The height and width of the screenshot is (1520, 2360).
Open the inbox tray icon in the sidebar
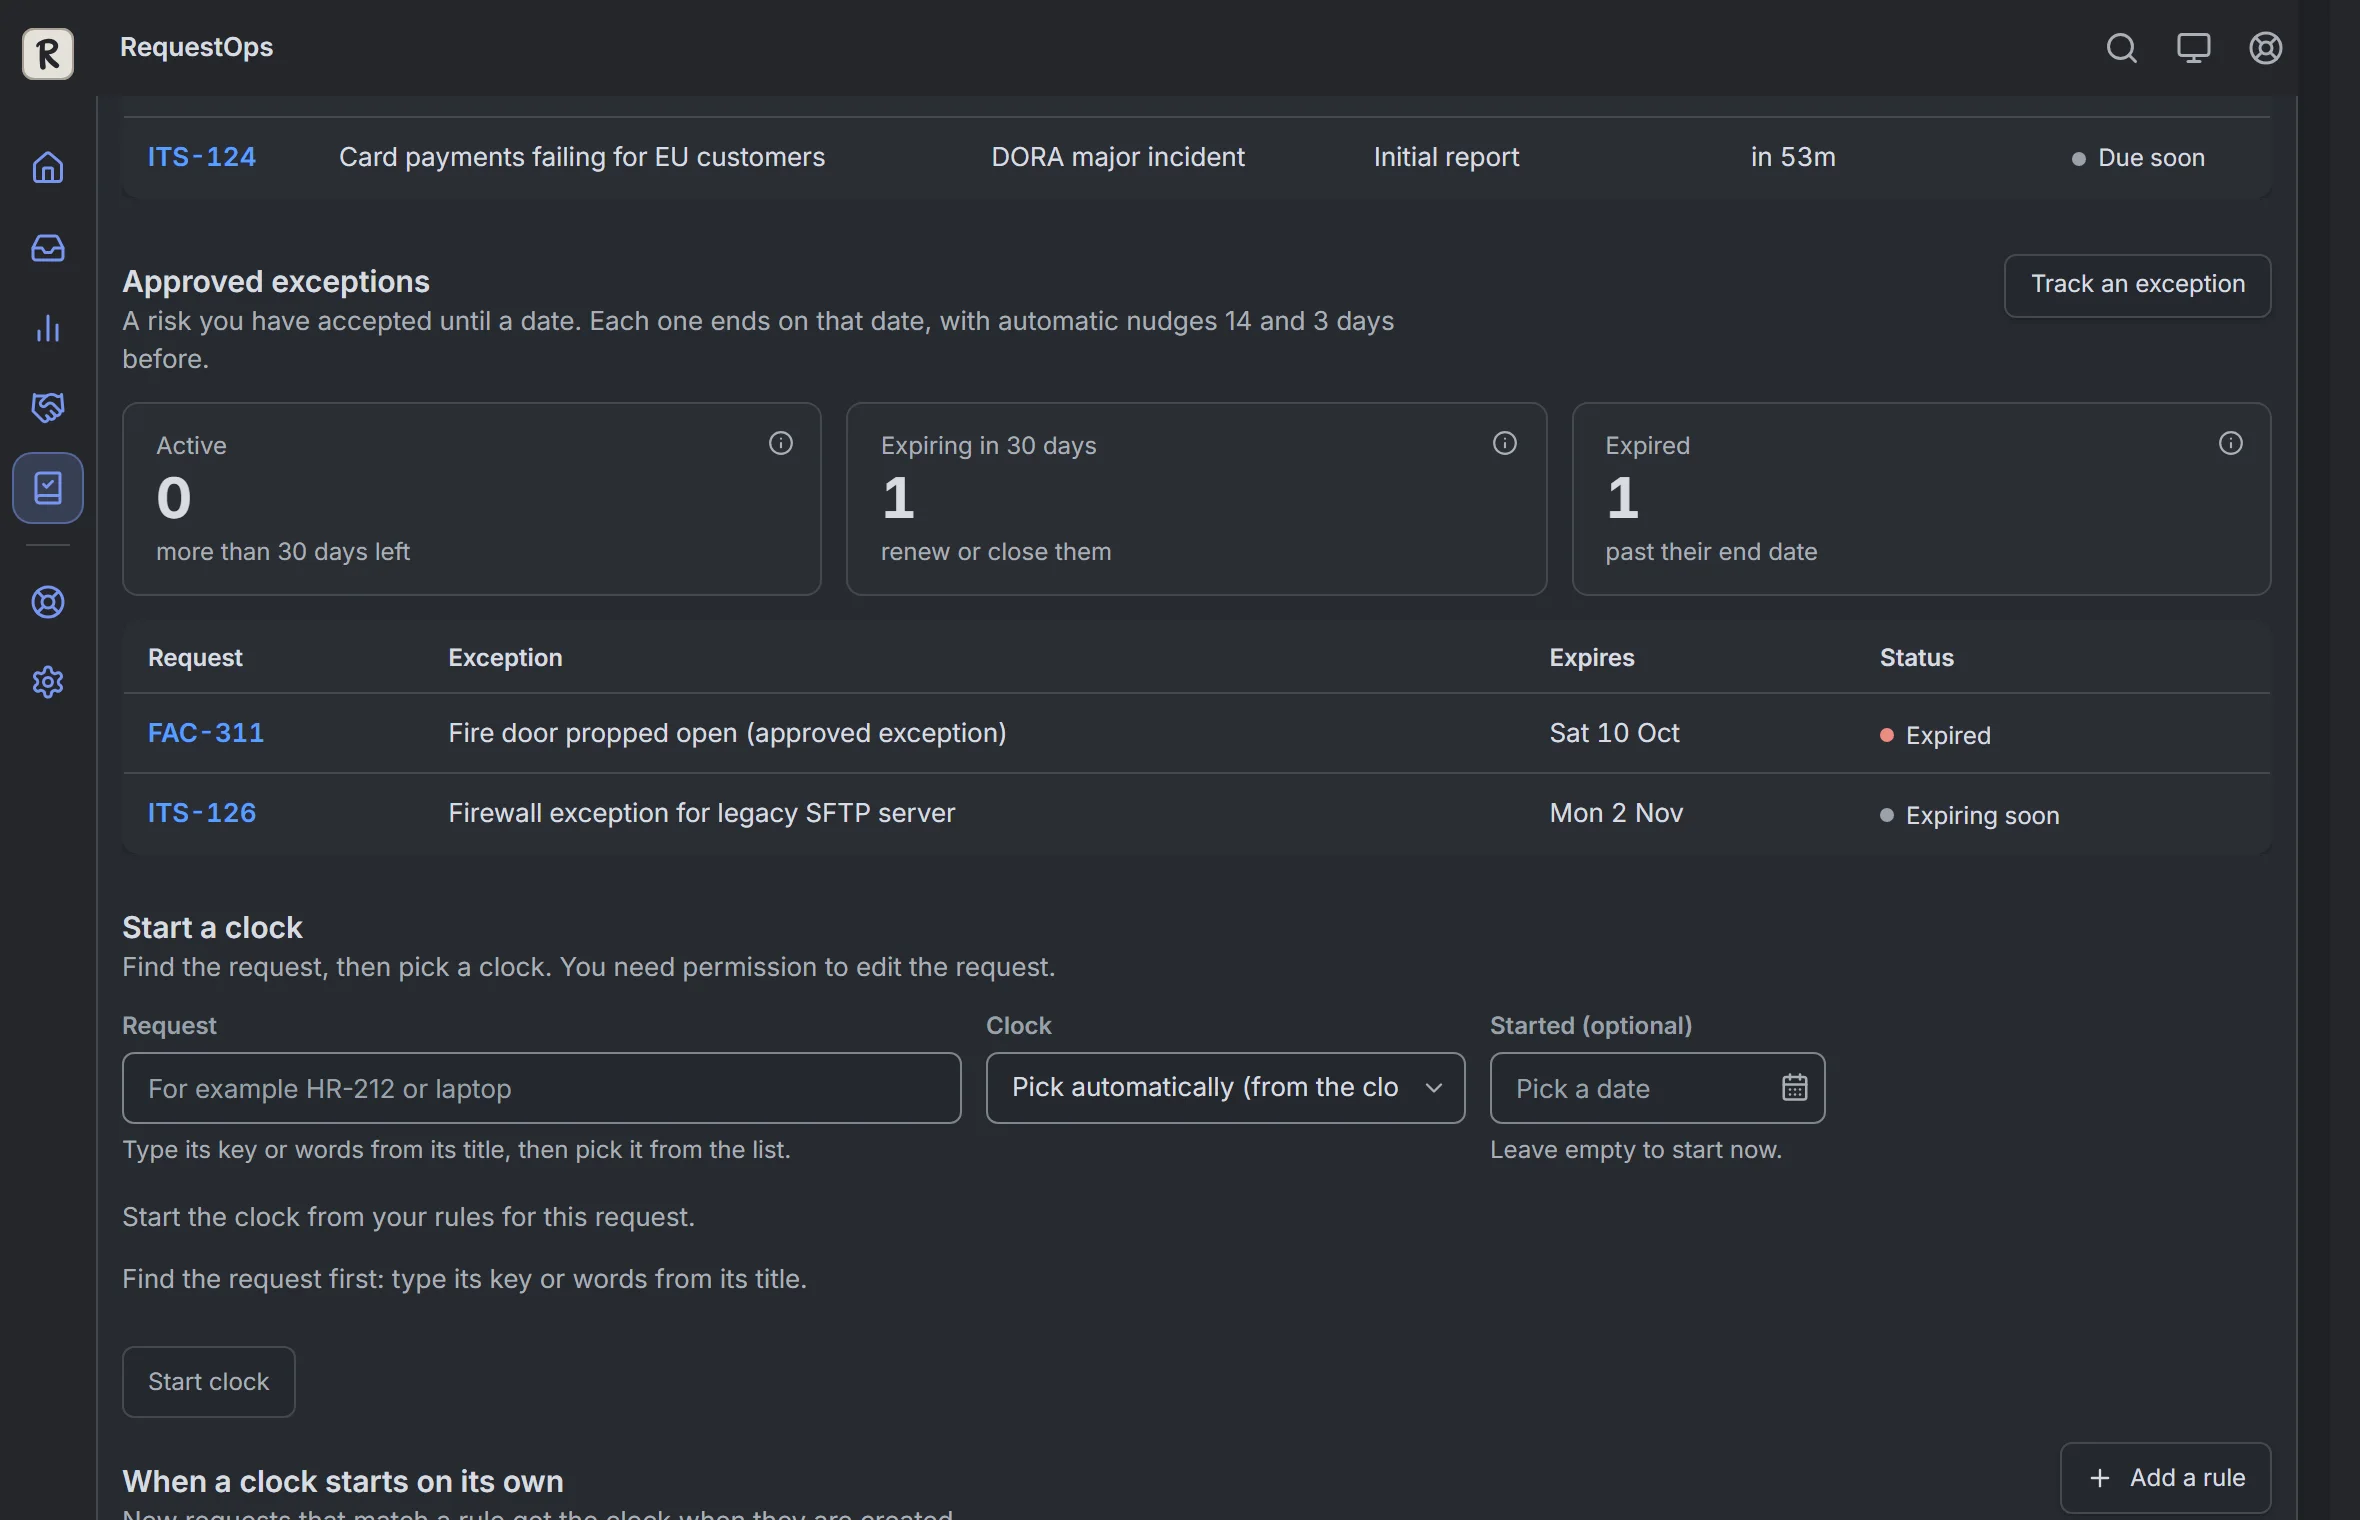48,247
